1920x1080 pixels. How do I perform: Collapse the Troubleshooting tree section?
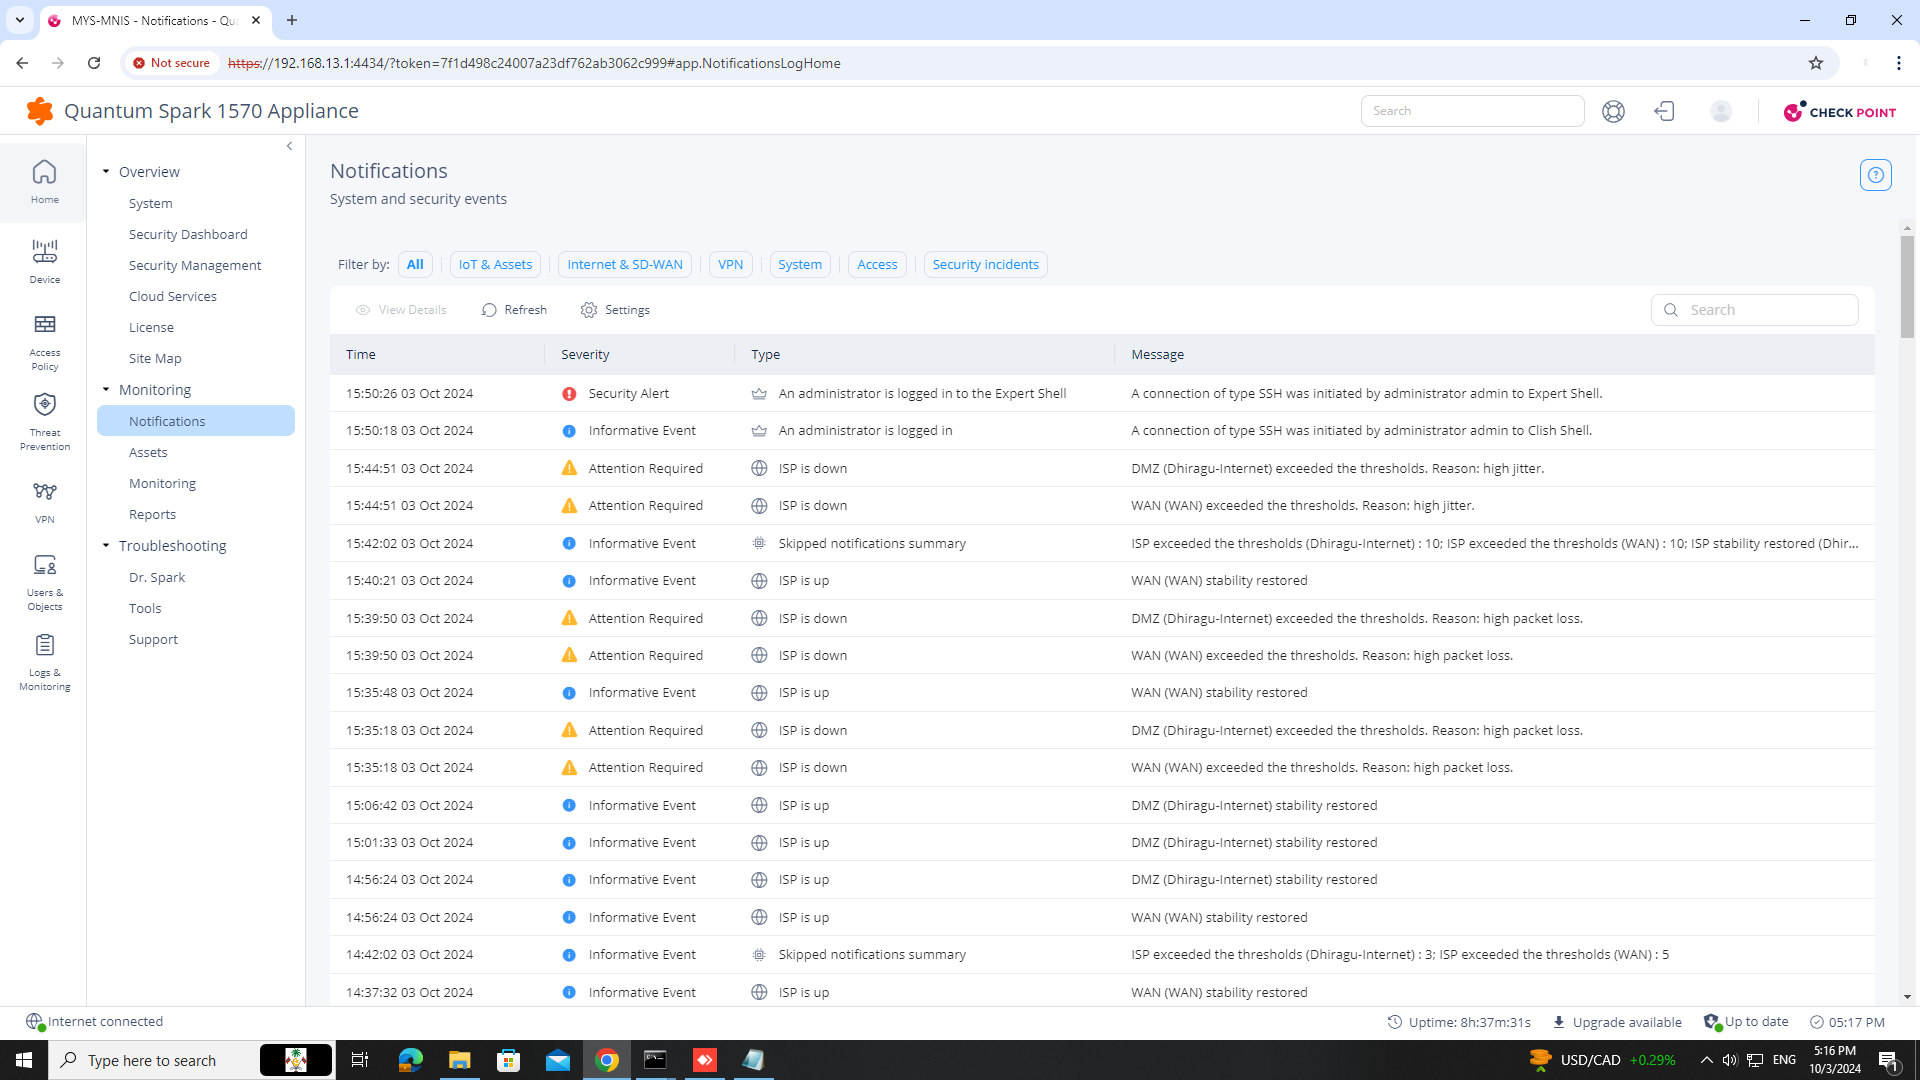[x=106, y=546]
